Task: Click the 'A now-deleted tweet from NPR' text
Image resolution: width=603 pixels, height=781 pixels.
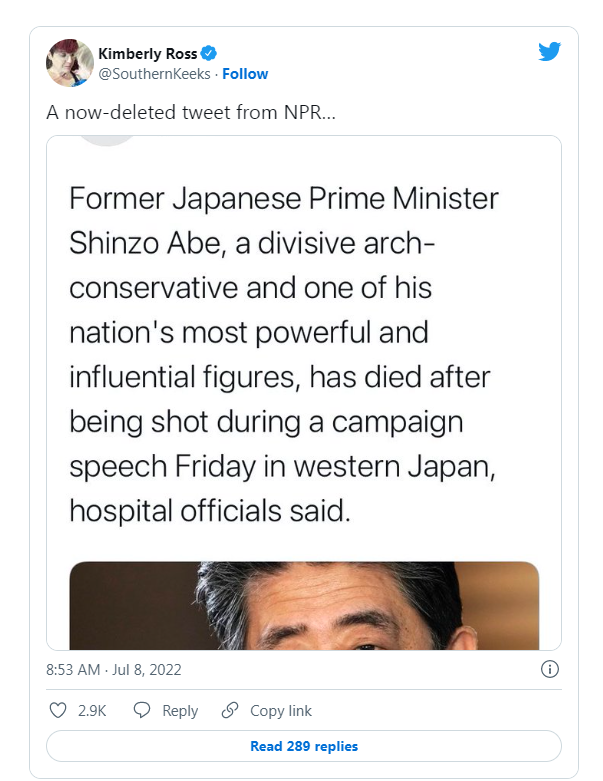Action: tap(191, 113)
